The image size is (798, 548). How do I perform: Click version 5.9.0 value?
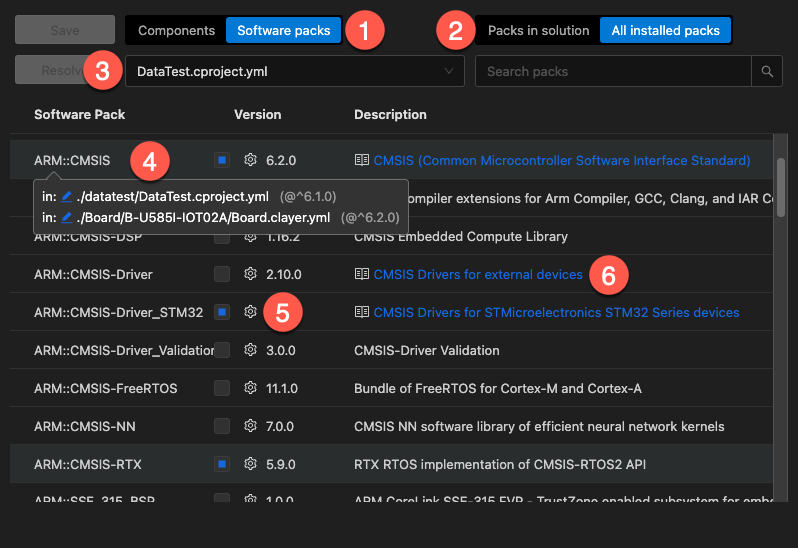point(280,464)
